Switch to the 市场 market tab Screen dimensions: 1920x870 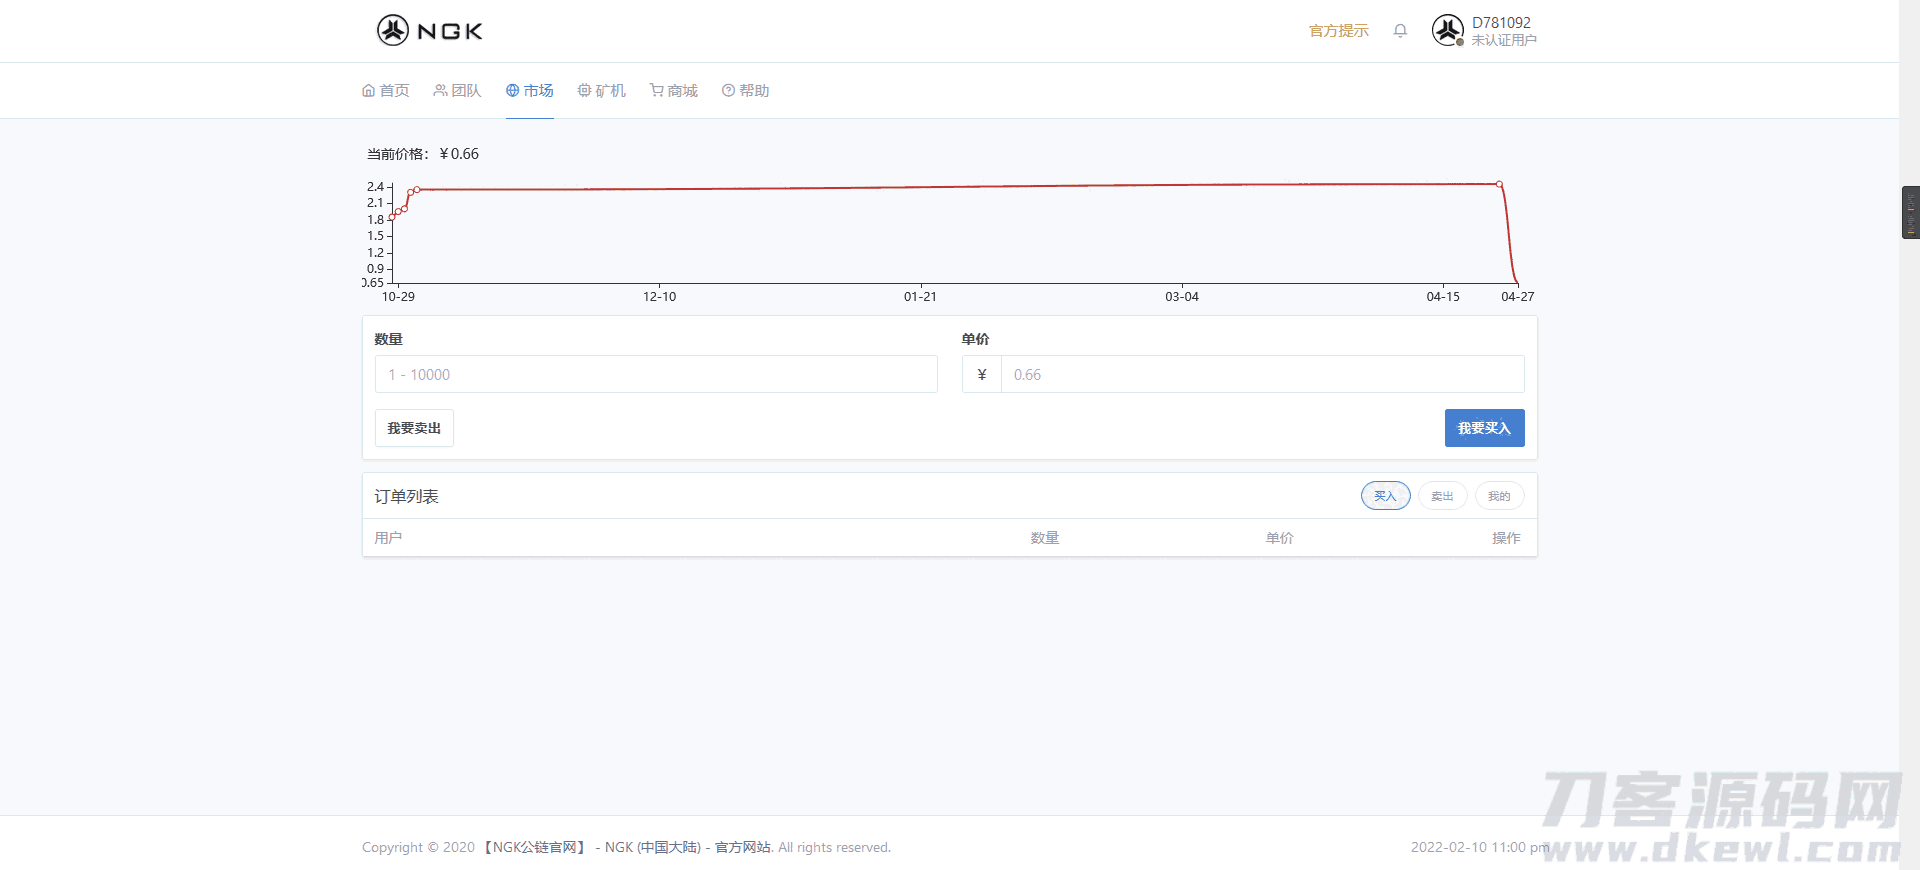pyautogui.click(x=529, y=91)
